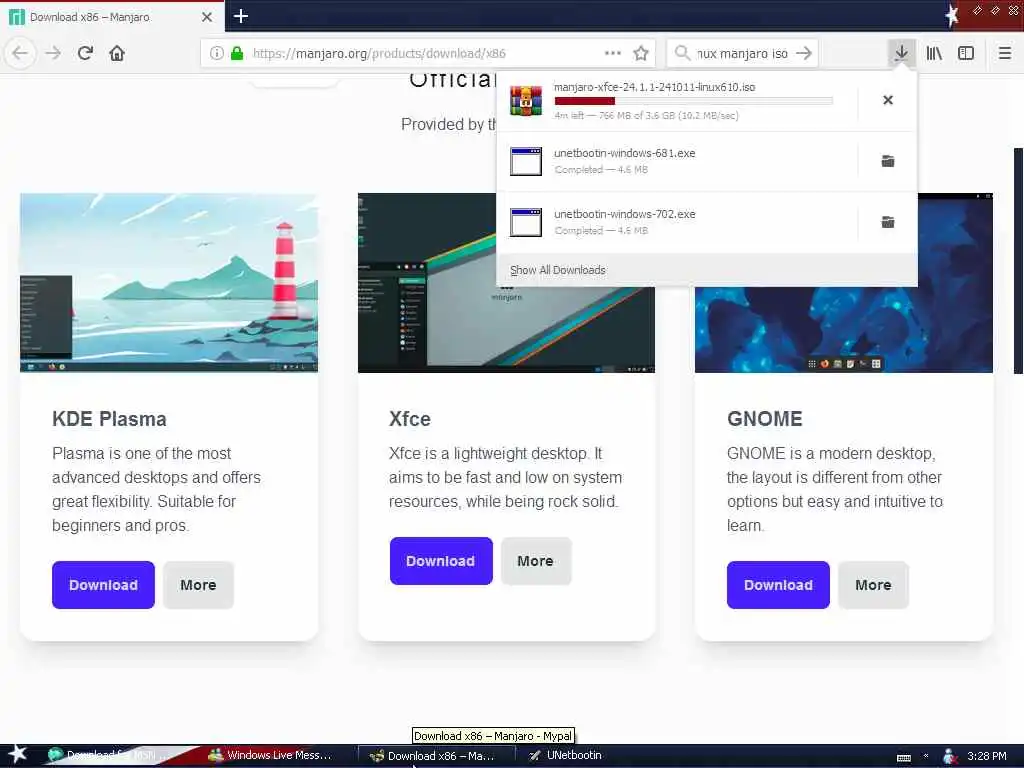Open folder for unetbootin-windows-702.exe
Image resolution: width=1024 pixels, height=768 pixels.
pos(888,222)
